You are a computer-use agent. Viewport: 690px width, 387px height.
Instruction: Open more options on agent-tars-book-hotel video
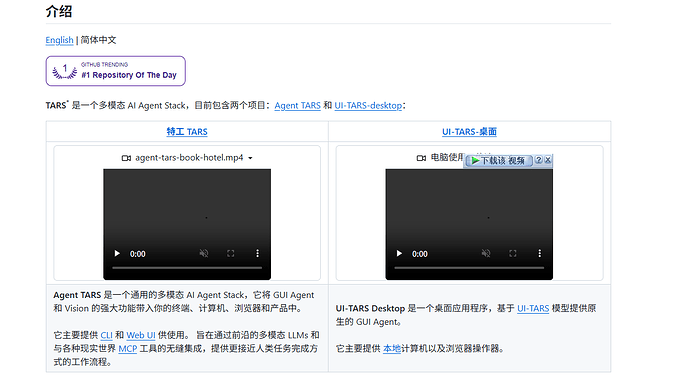[257, 254]
